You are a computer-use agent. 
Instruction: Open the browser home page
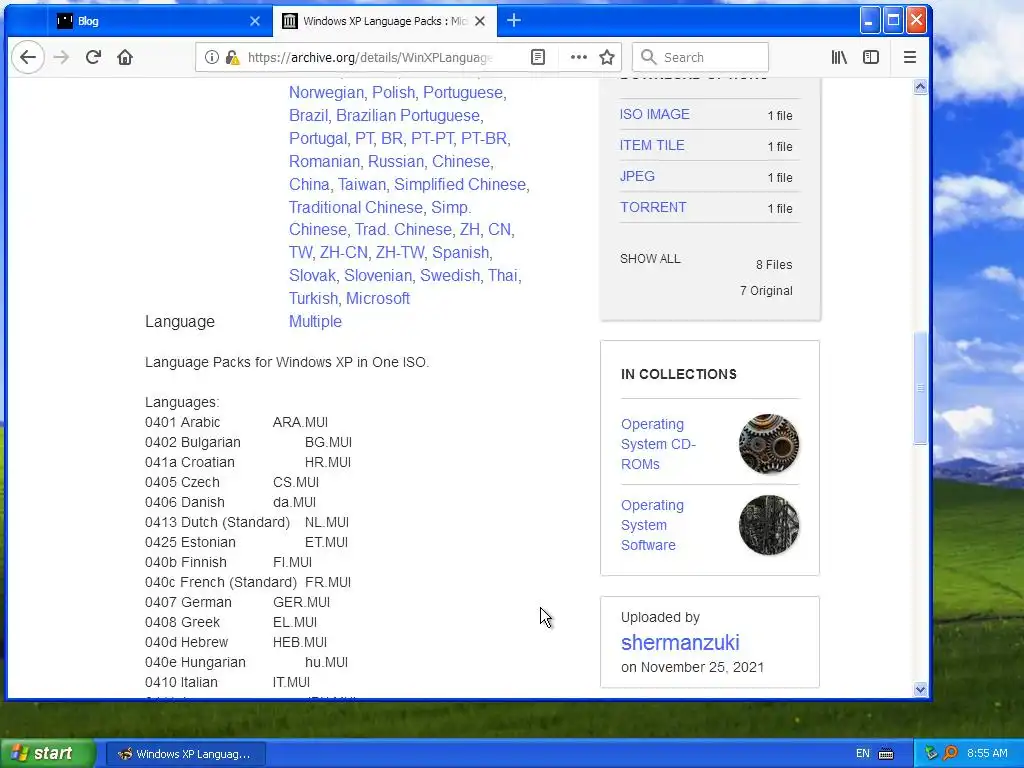click(x=125, y=57)
